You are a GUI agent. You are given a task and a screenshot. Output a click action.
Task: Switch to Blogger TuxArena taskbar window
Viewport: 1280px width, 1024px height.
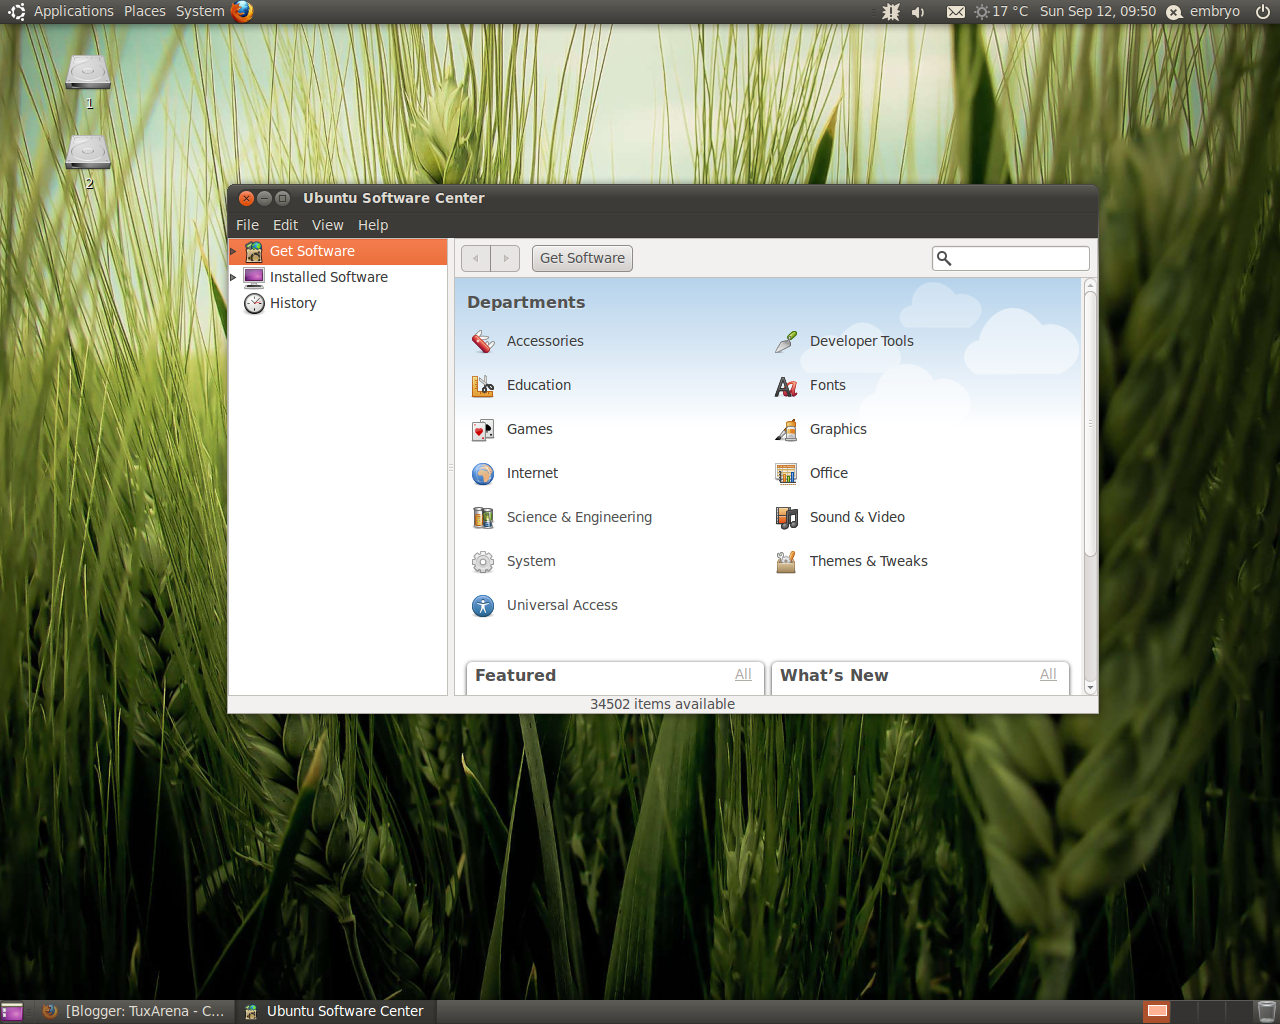(134, 1011)
